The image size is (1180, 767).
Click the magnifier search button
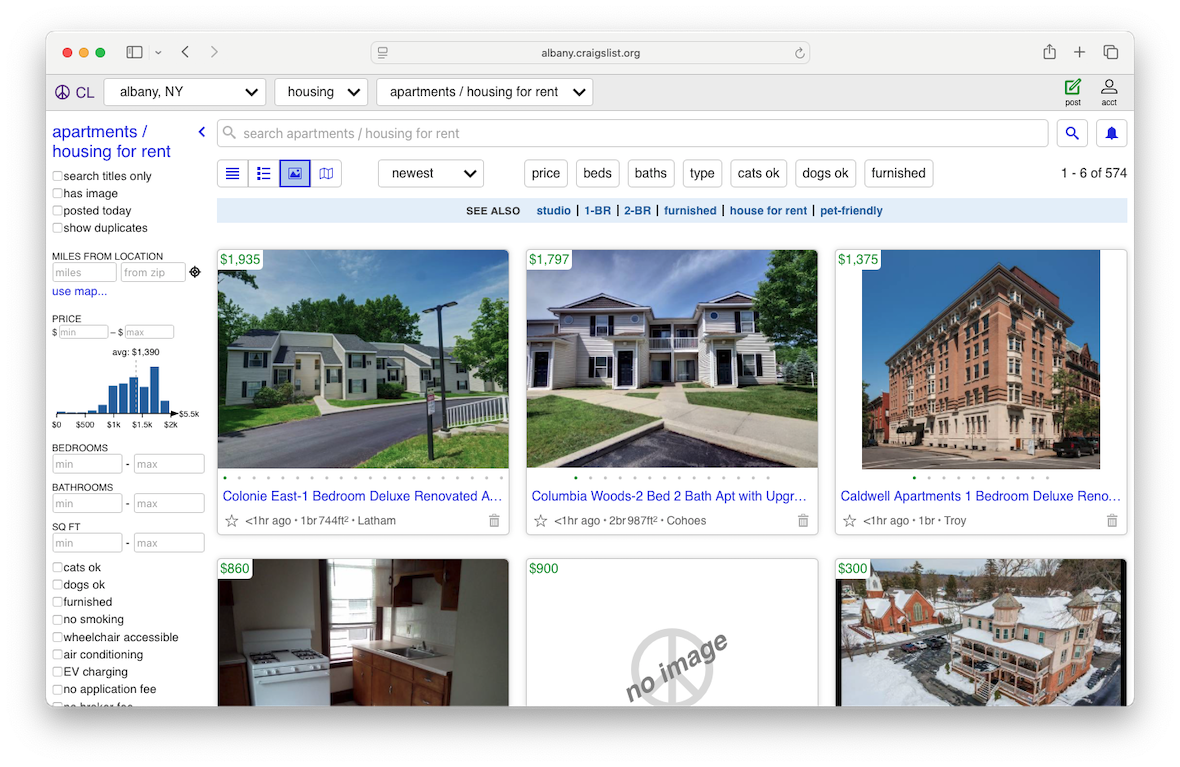1072,133
